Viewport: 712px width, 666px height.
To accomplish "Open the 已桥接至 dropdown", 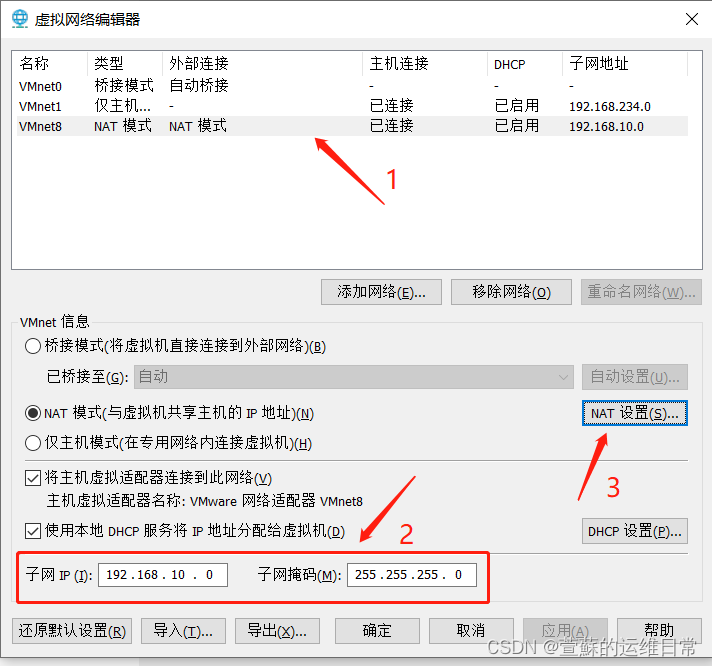I will pyautogui.click(x=353, y=377).
